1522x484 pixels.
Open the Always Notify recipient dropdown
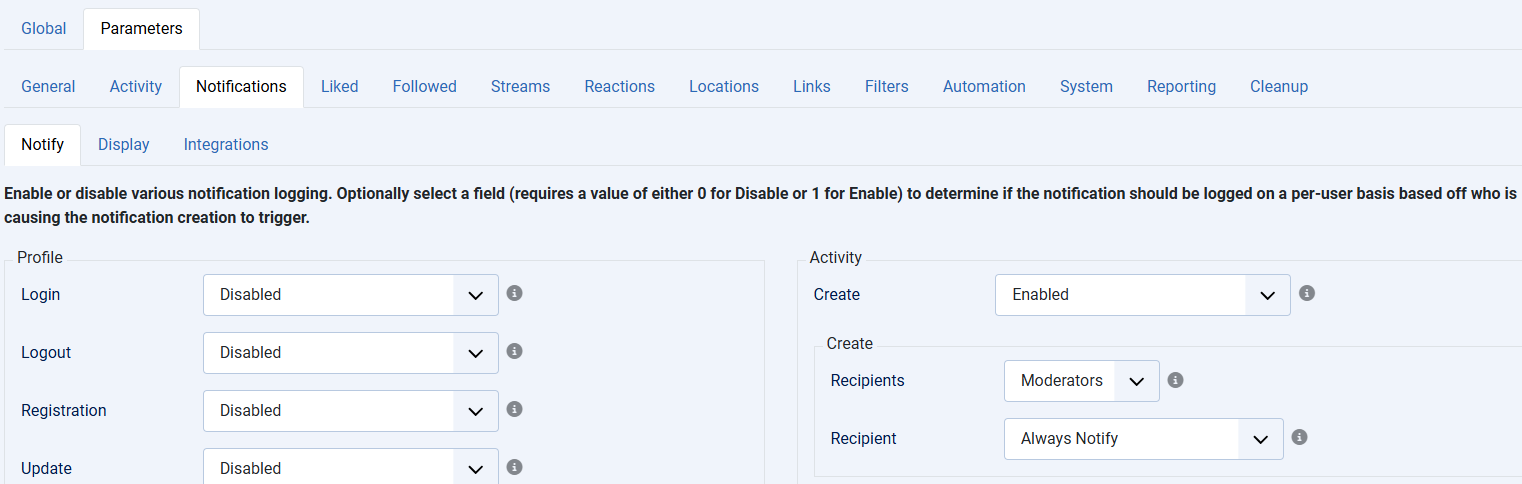pos(1144,439)
